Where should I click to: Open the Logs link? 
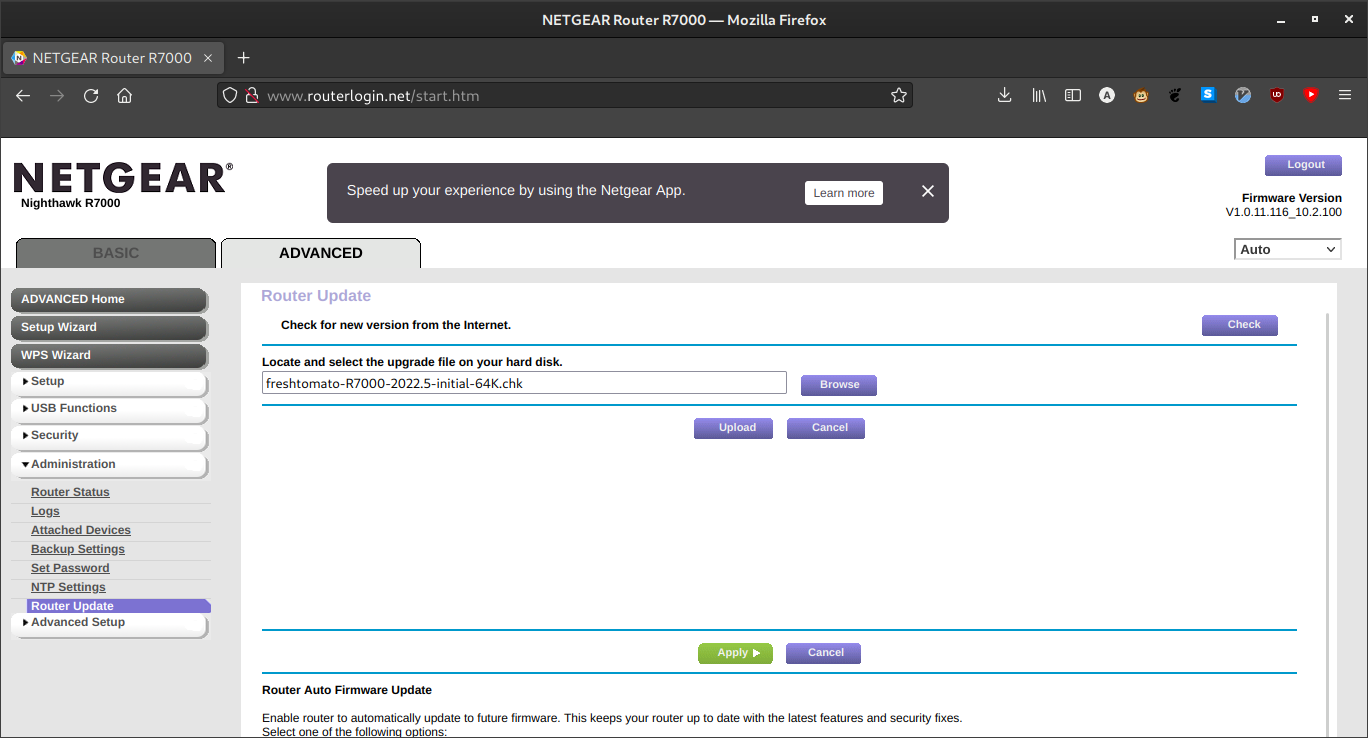45,511
